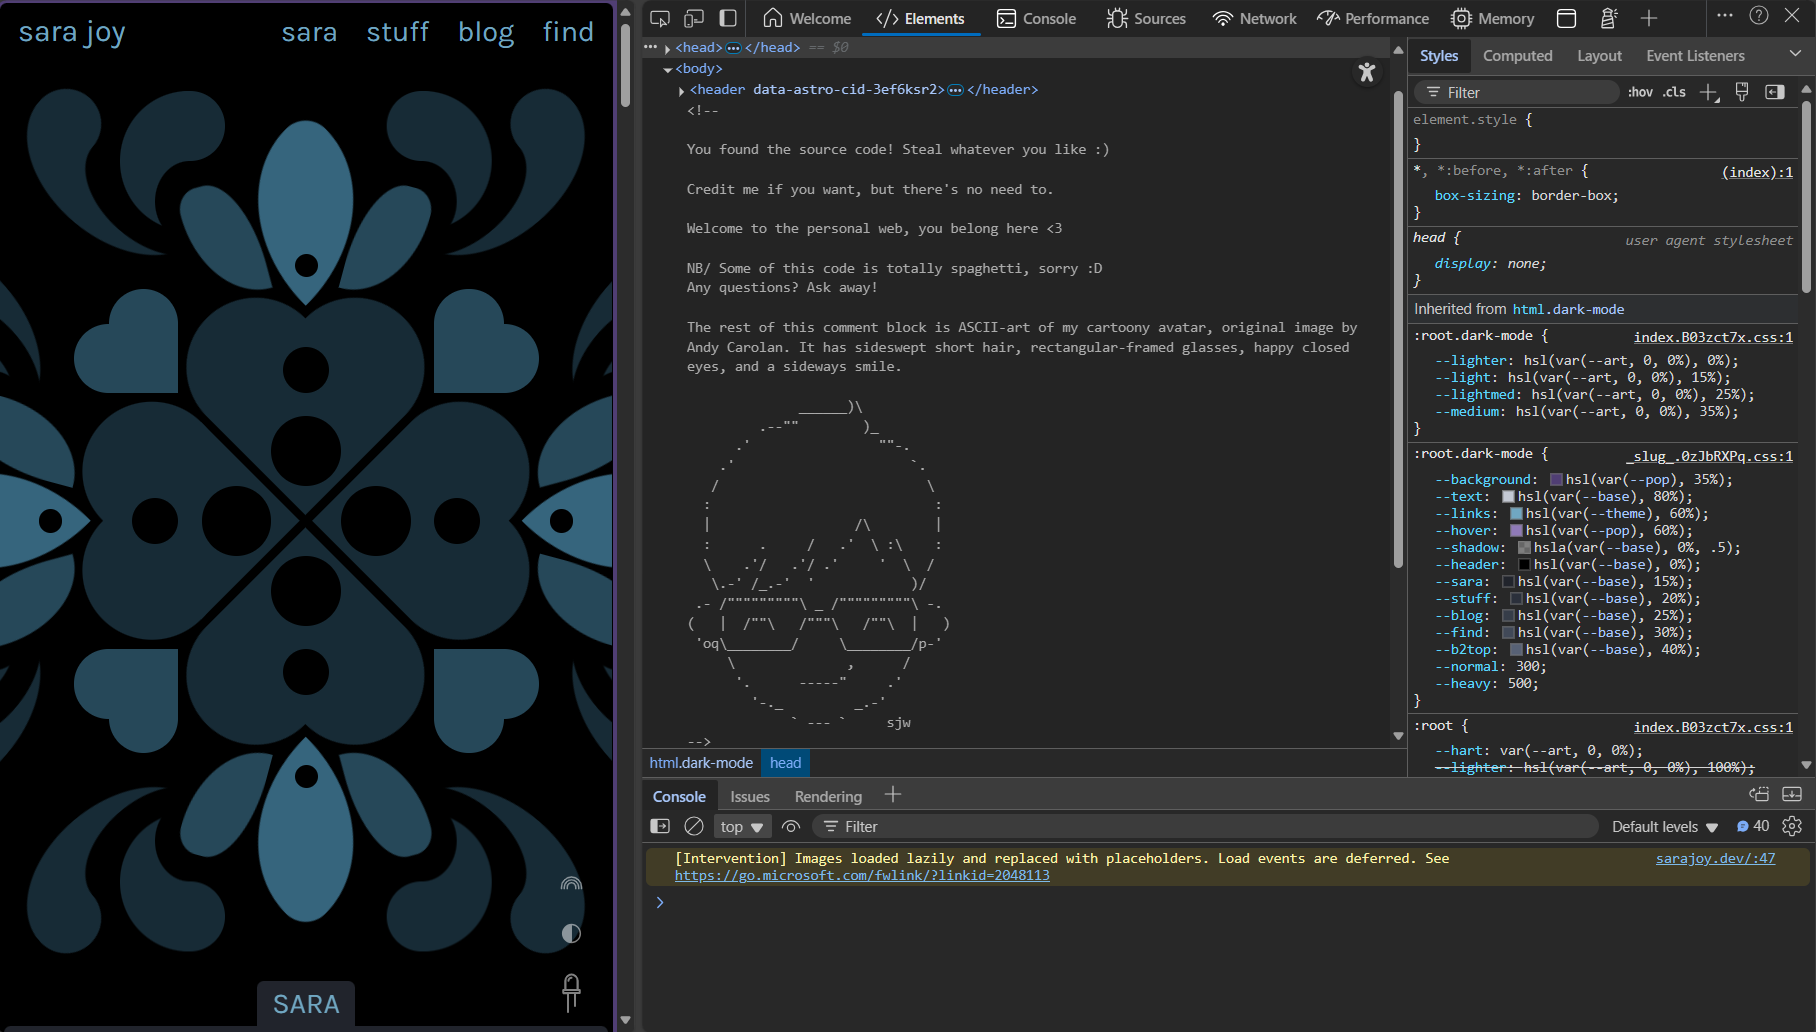Open the go.microsoft.com fwlink URL
1816x1032 pixels.
tap(862, 875)
